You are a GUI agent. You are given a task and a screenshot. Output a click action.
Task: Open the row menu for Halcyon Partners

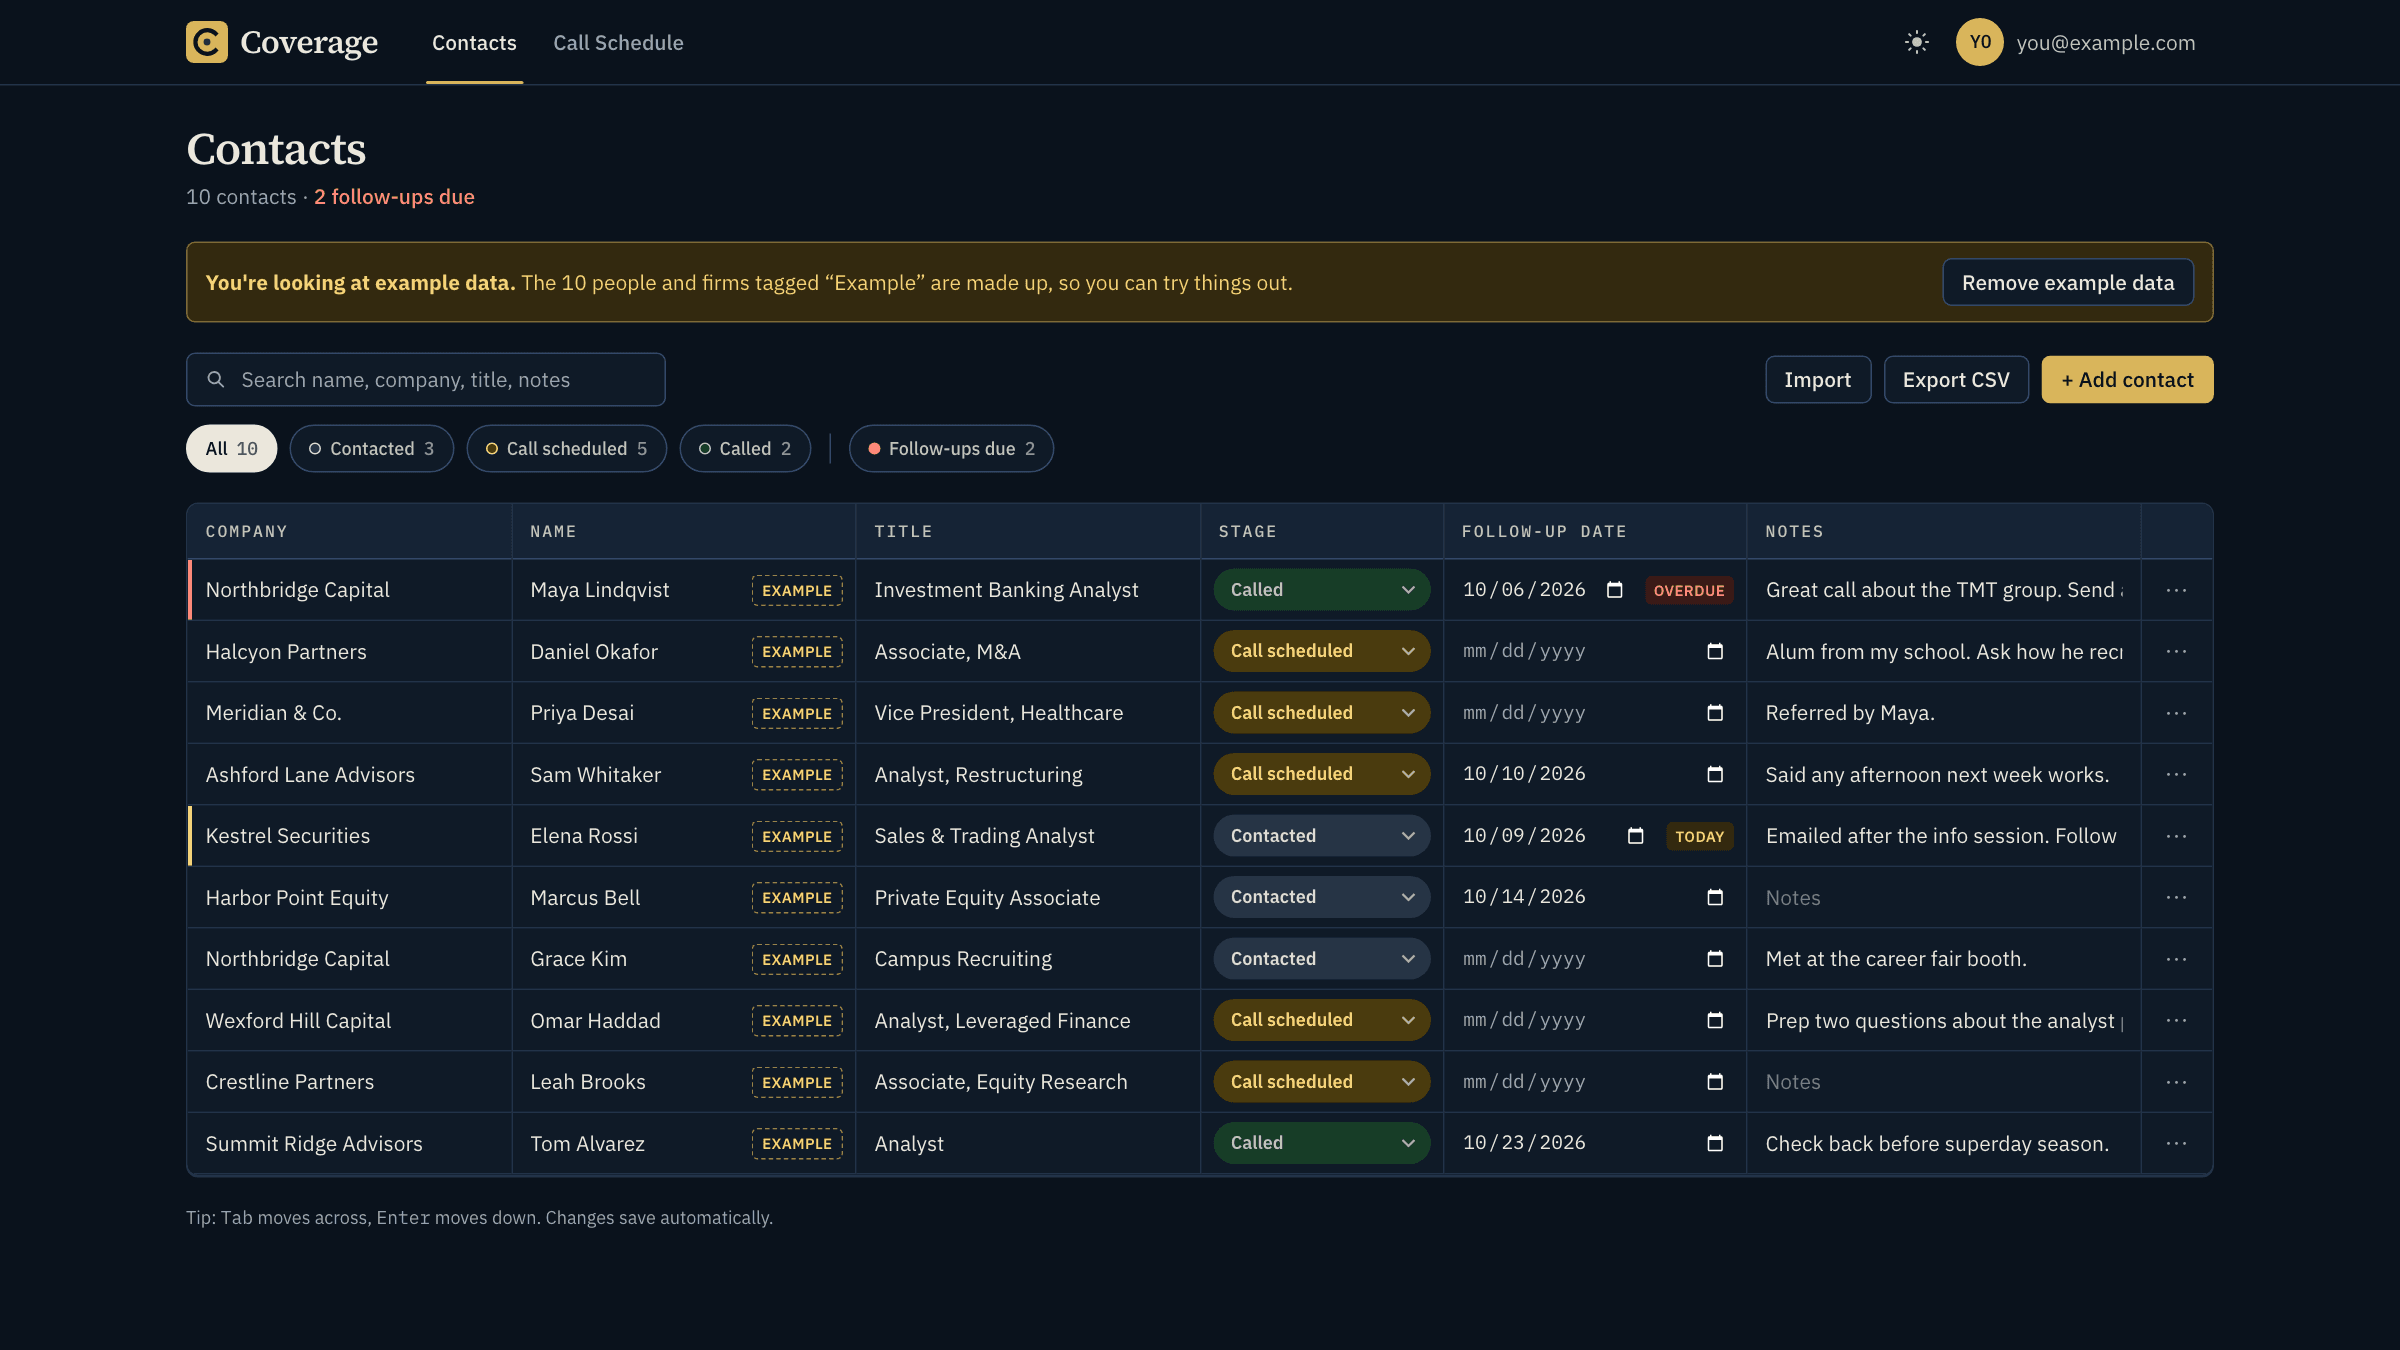pyautogui.click(x=2176, y=651)
